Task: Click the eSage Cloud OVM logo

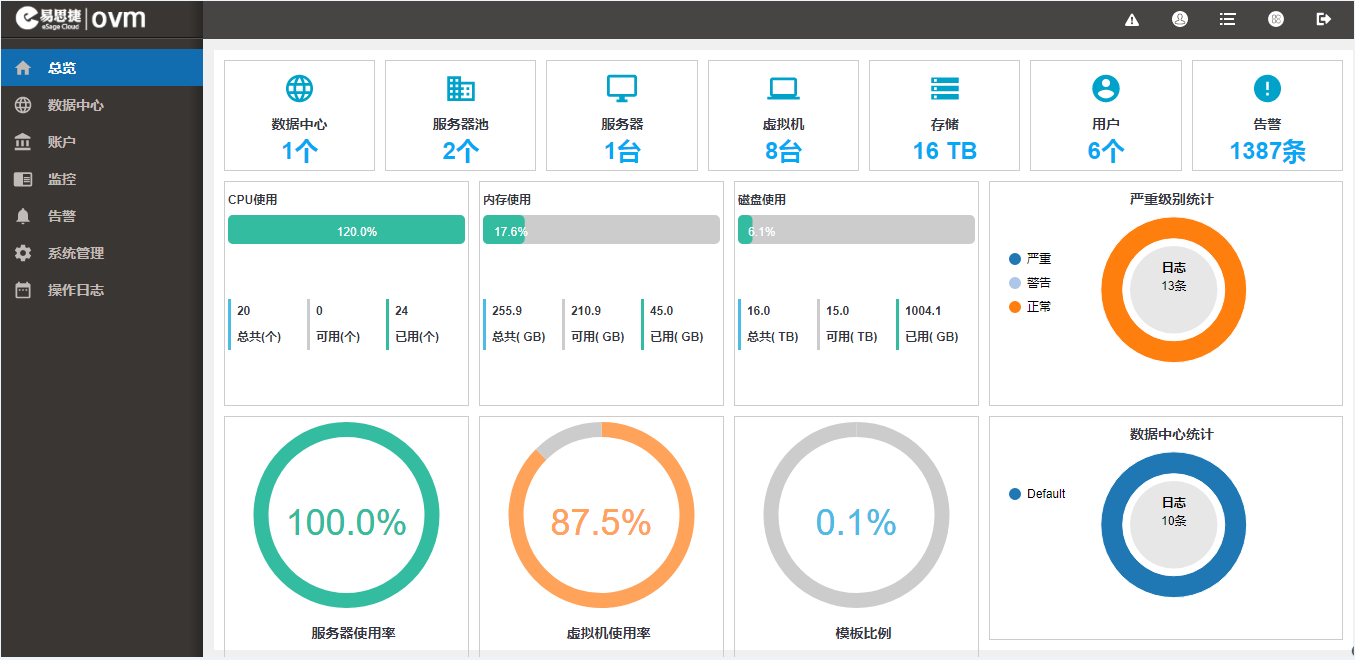Action: 81,19
